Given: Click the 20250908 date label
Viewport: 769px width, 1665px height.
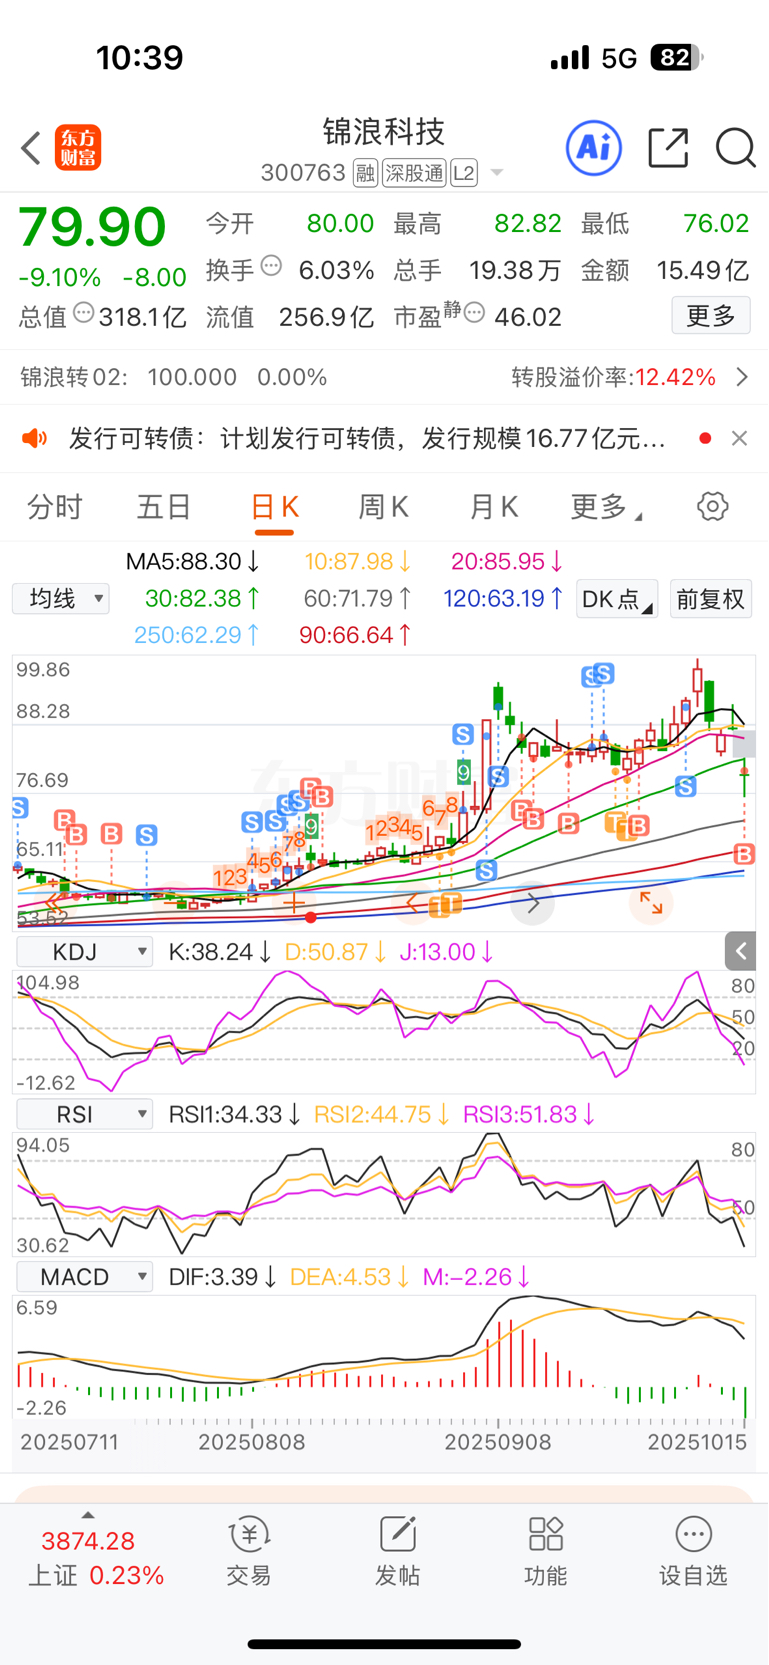Looking at the screenshot, I should 498,1442.
